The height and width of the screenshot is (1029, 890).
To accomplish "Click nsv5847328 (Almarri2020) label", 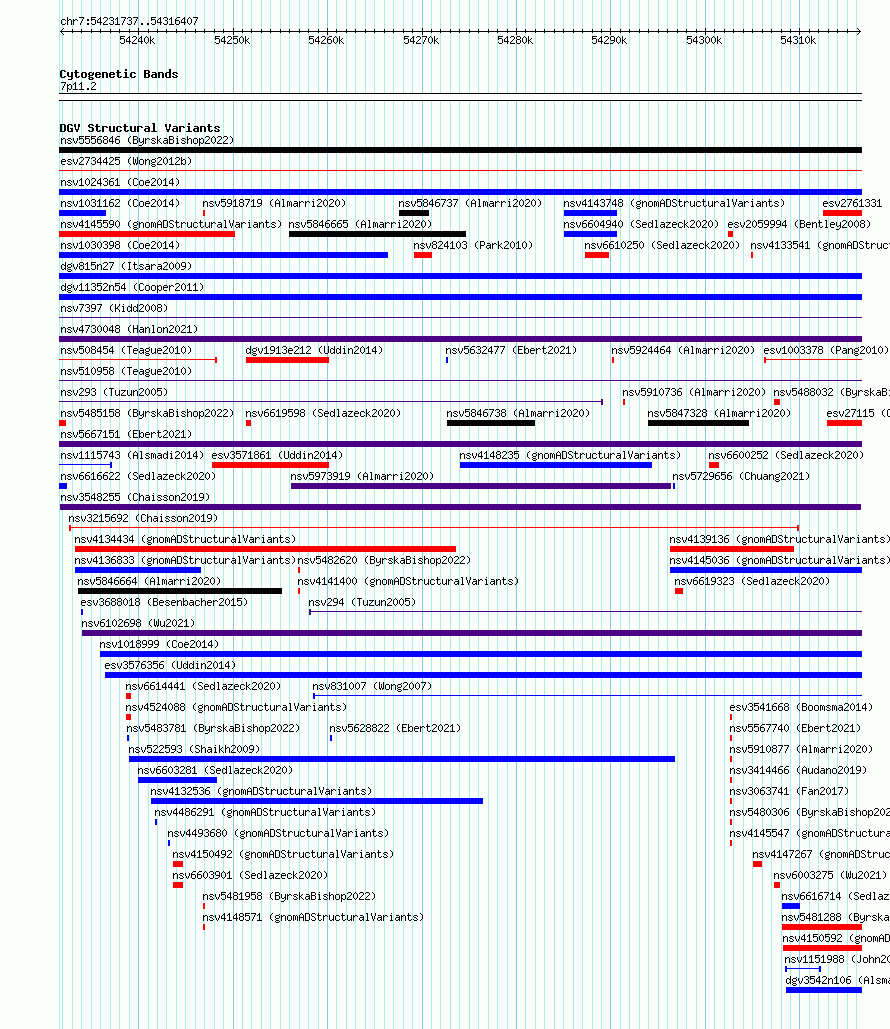I will tap(719, 413).
